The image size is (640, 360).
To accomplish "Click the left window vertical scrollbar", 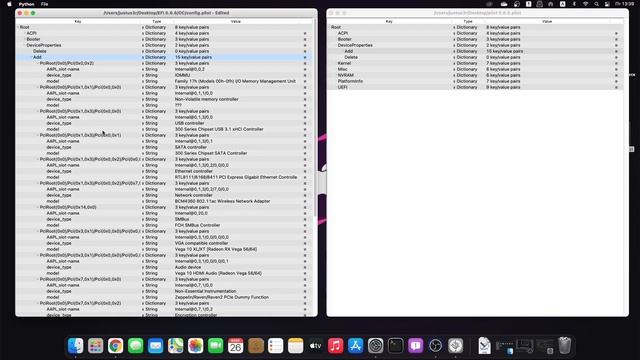I will (315, 118).
